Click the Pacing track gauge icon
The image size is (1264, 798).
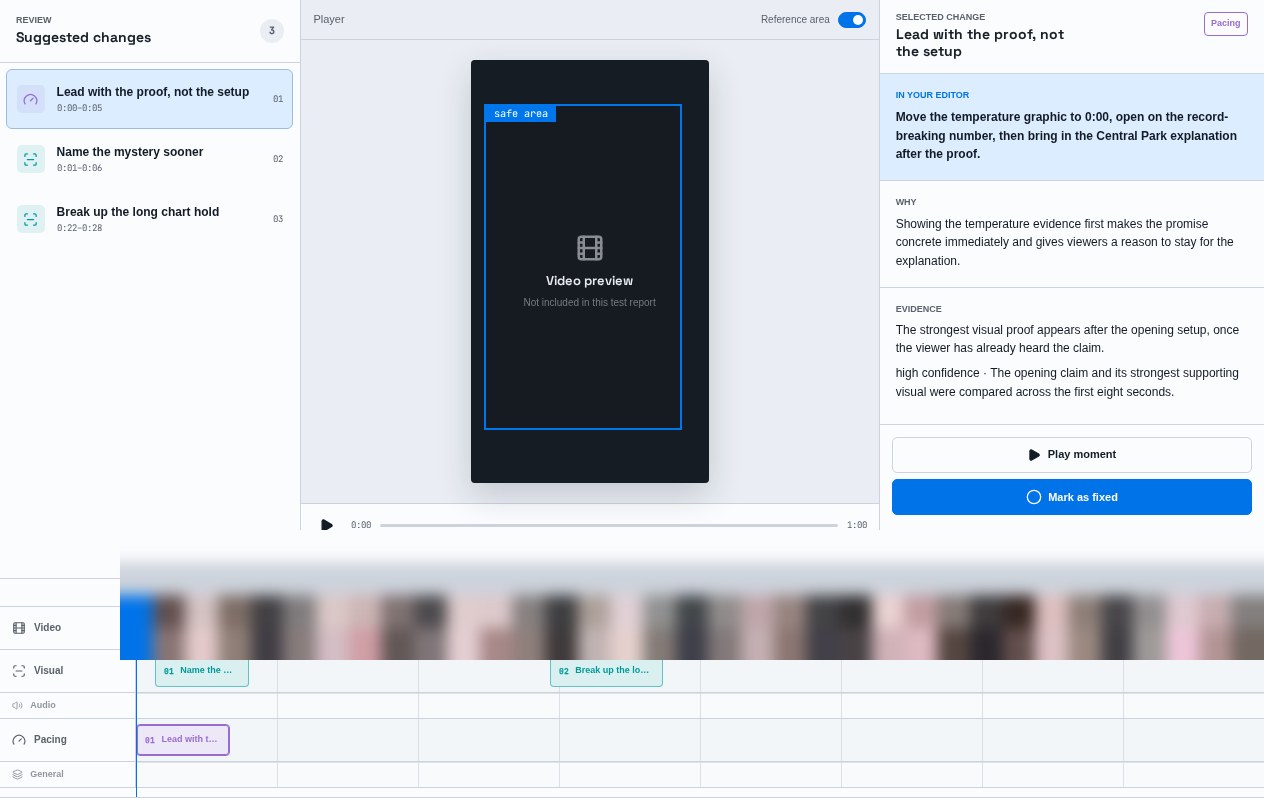coord(19,740)
